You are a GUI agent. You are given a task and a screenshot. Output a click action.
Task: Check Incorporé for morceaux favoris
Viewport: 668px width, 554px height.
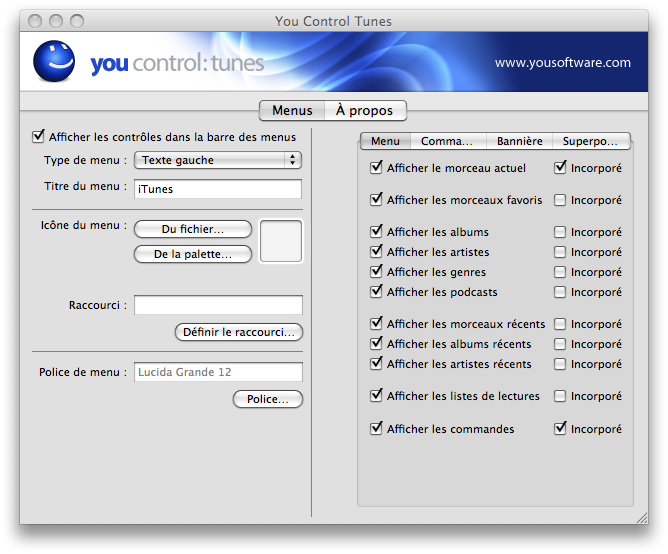[x=560, y=200]
